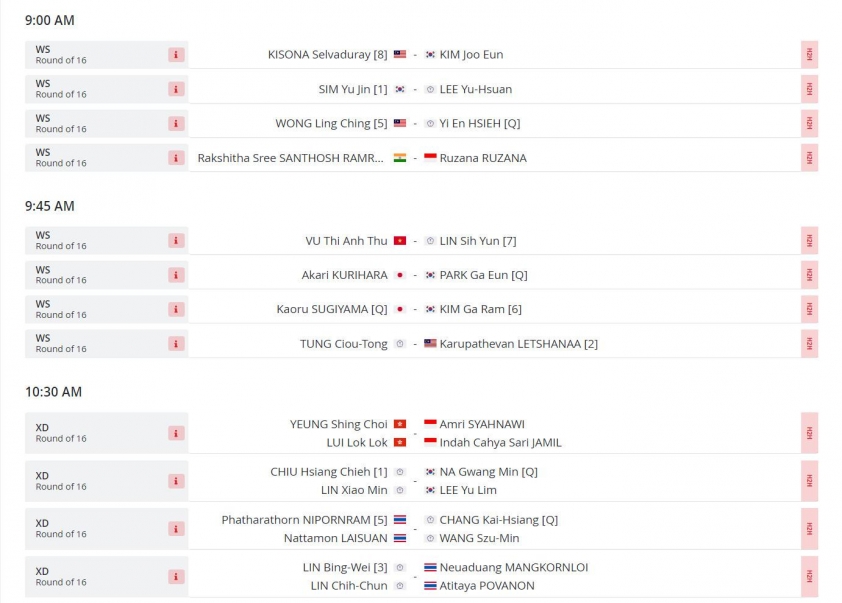The image size is (842, 603).
Task: Click info icon for Kaoru SUGIYAMA match
Action: click(x=176, y=309)
